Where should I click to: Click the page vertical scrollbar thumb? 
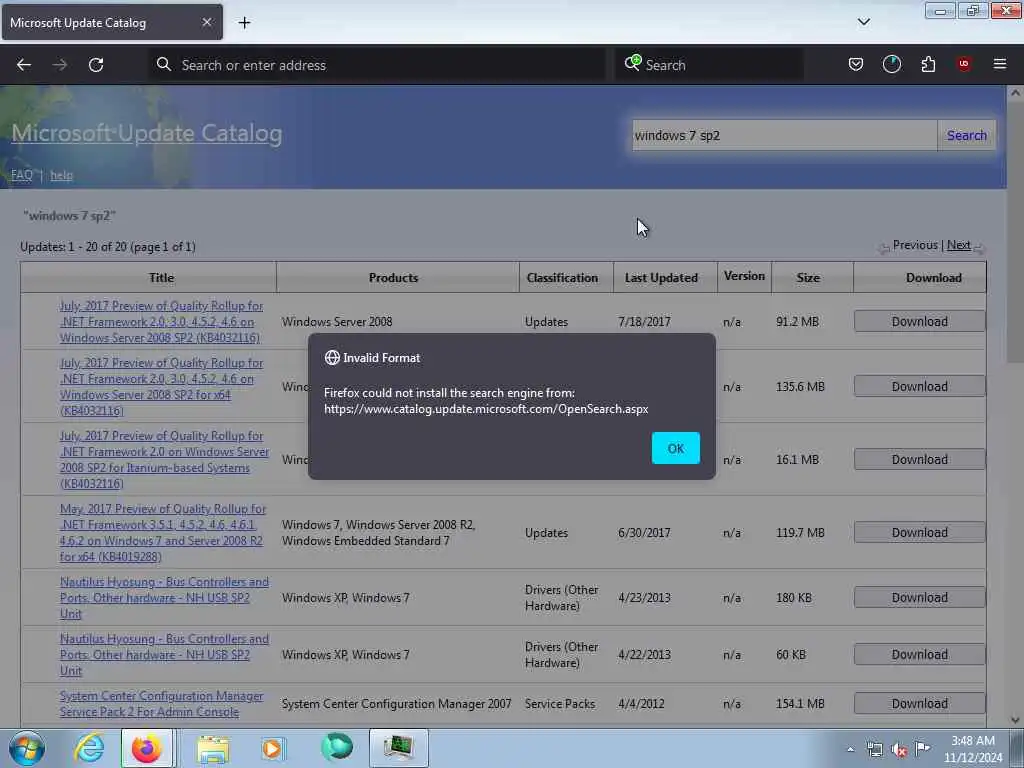(1015, 232)
